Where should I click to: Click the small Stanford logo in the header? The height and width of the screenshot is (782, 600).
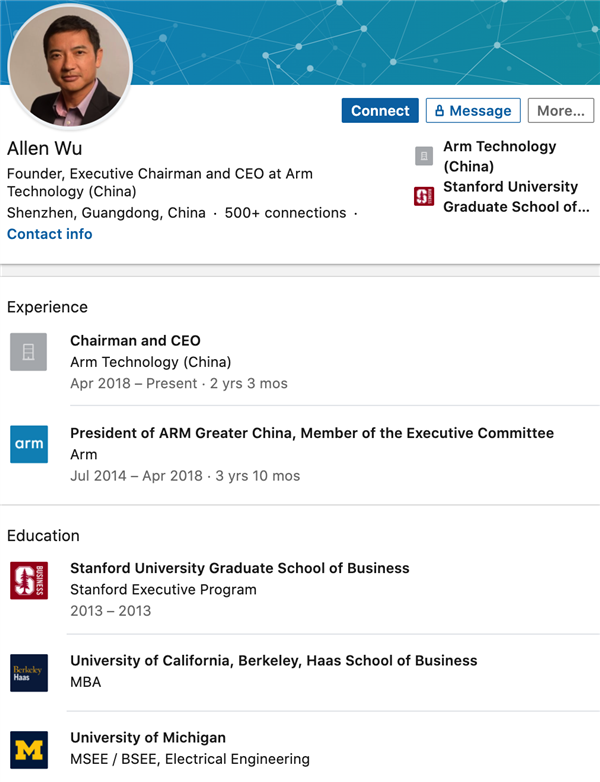click(424, 196)
